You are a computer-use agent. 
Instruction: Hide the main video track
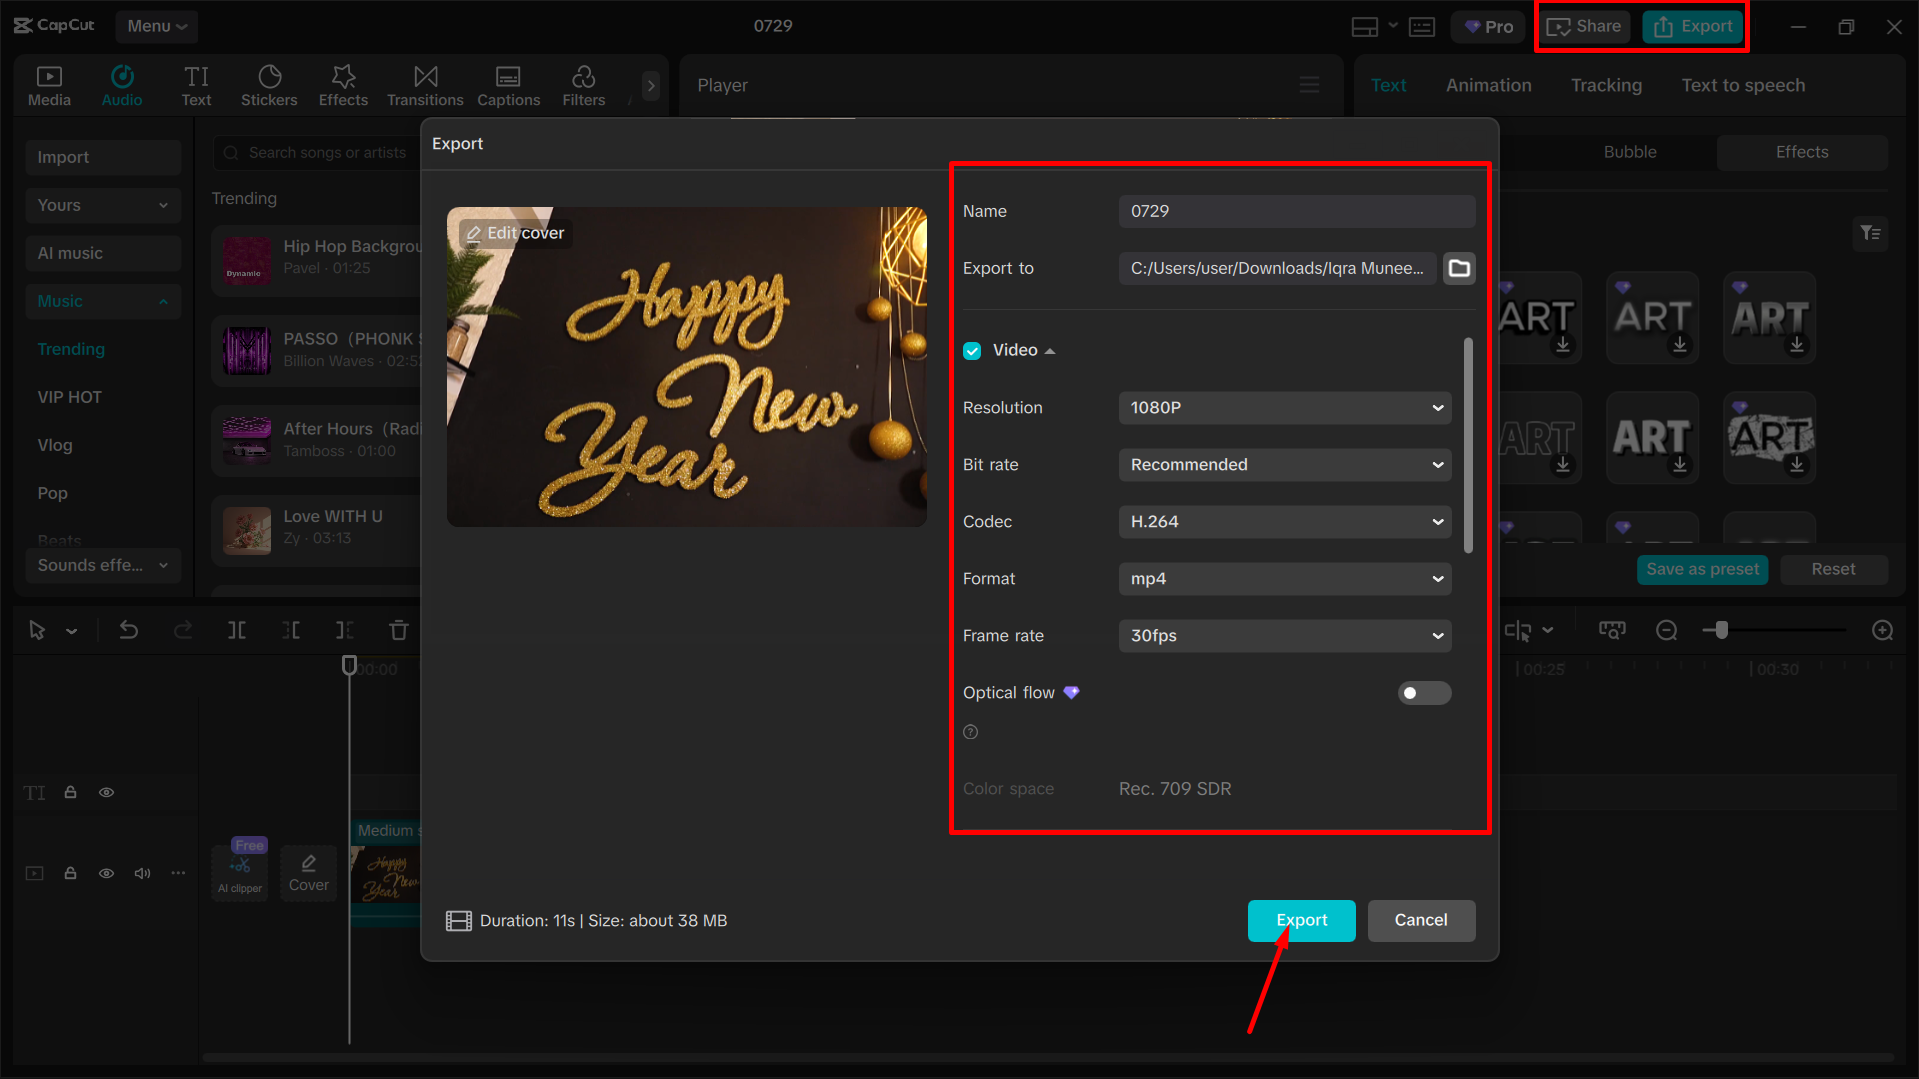tap(106, 873)
